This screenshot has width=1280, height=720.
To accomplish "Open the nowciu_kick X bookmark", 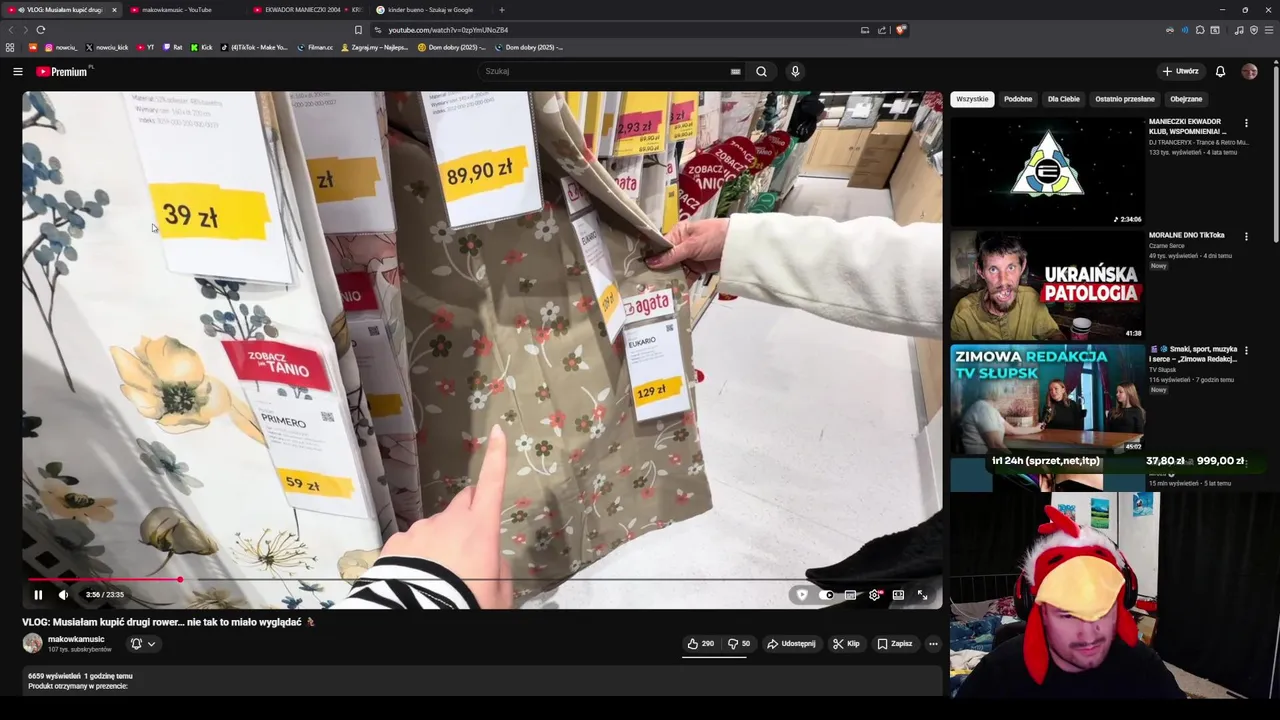I will click(107, 47).
